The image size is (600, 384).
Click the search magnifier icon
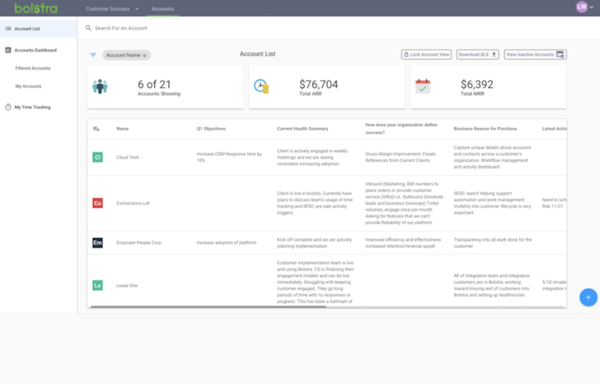tap(88, 28)
